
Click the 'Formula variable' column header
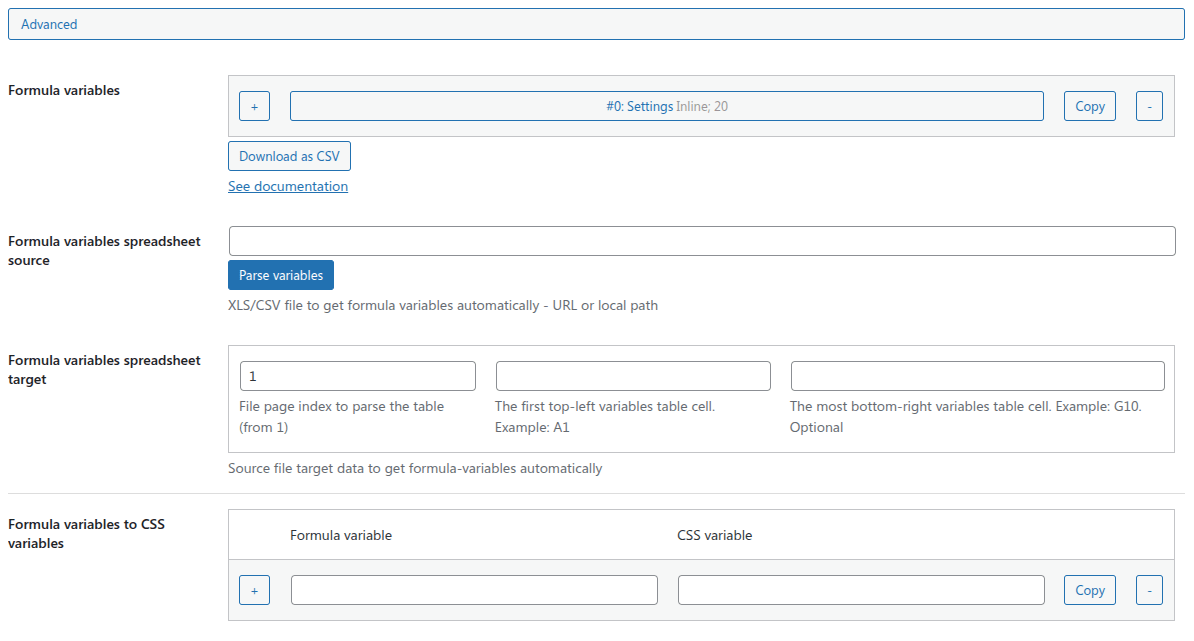pyautogui.click(x=341, y=535)
